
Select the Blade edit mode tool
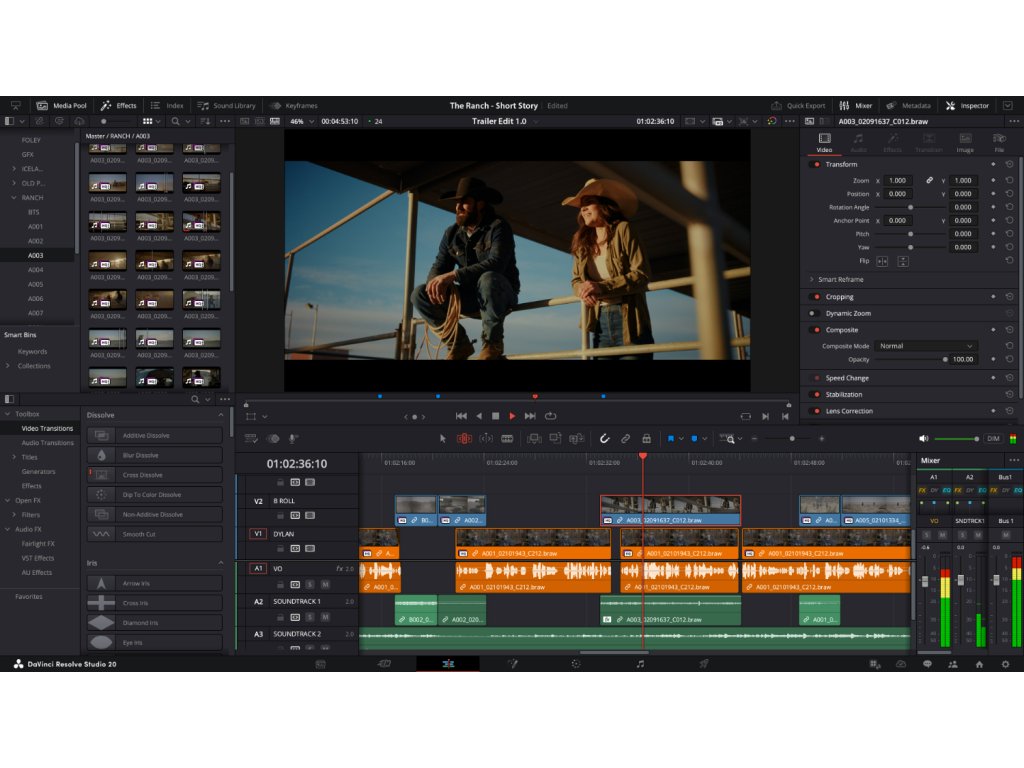pos(507,438)
